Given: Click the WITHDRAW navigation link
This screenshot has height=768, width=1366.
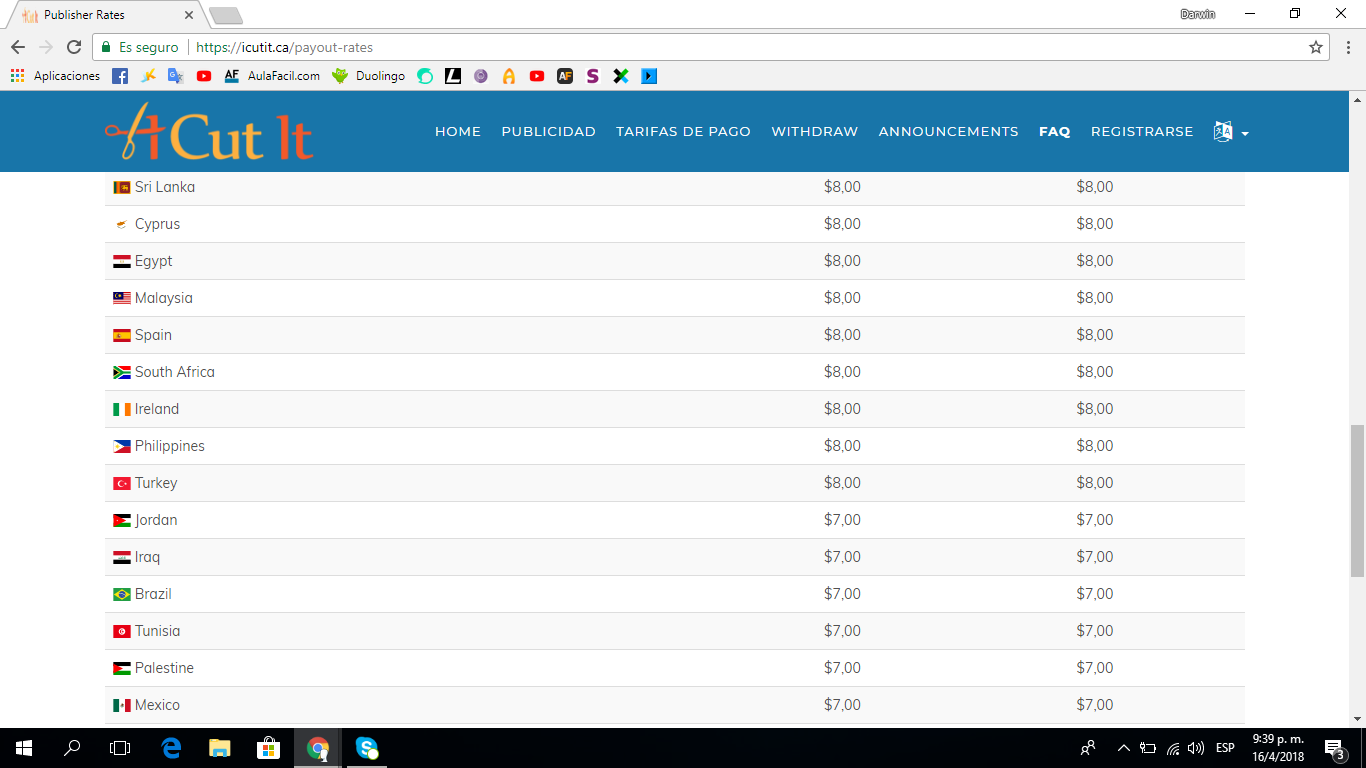Looking at the screenshot, I should coord(814,131).
